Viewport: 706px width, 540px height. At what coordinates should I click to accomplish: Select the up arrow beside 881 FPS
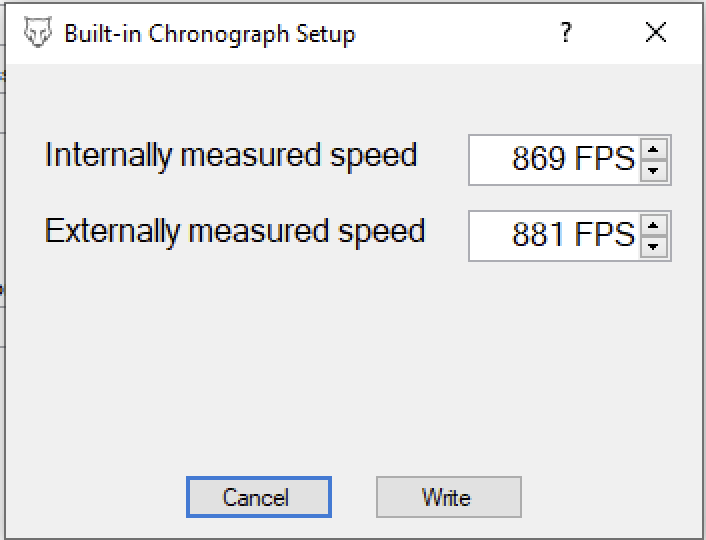[654, 226]
